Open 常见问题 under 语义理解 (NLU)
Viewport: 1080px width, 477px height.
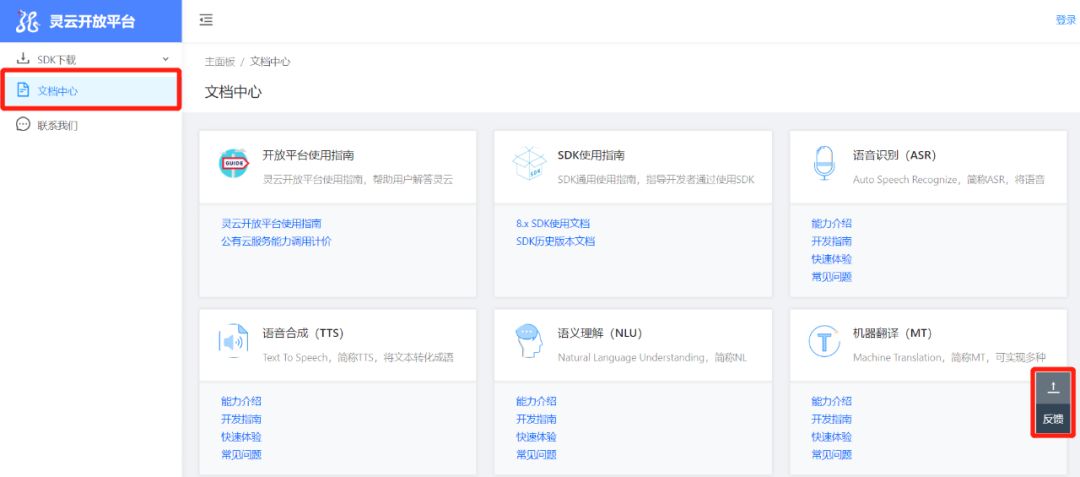coord(536,455)
